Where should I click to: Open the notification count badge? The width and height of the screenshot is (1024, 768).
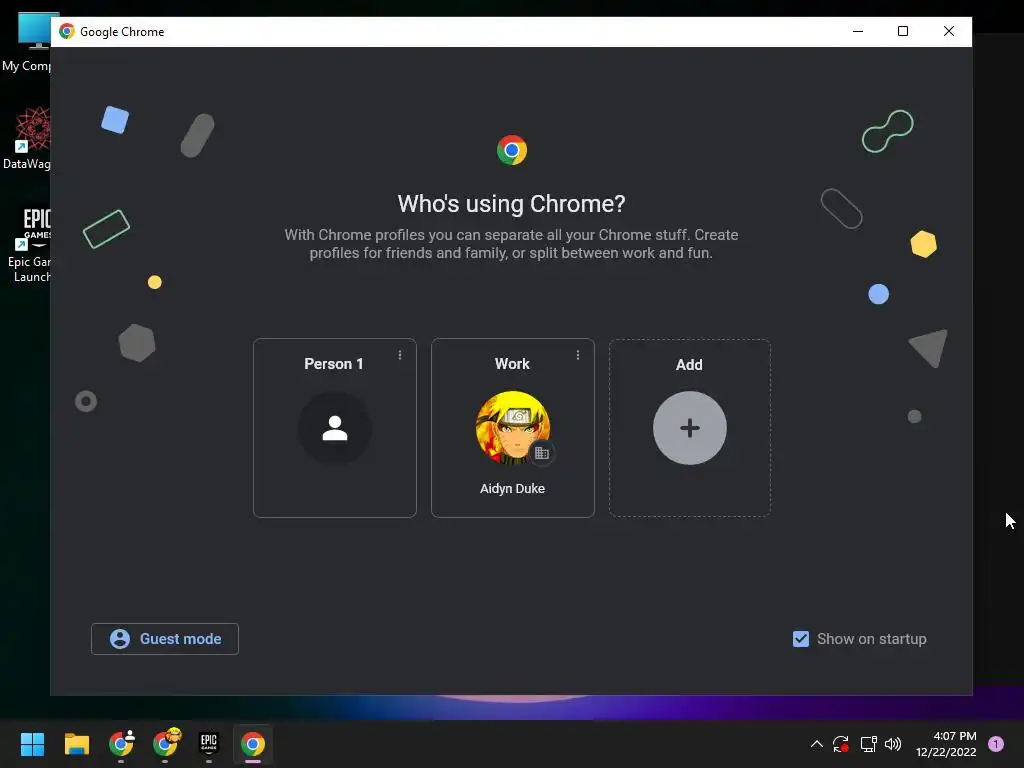[x=996, y=744]
